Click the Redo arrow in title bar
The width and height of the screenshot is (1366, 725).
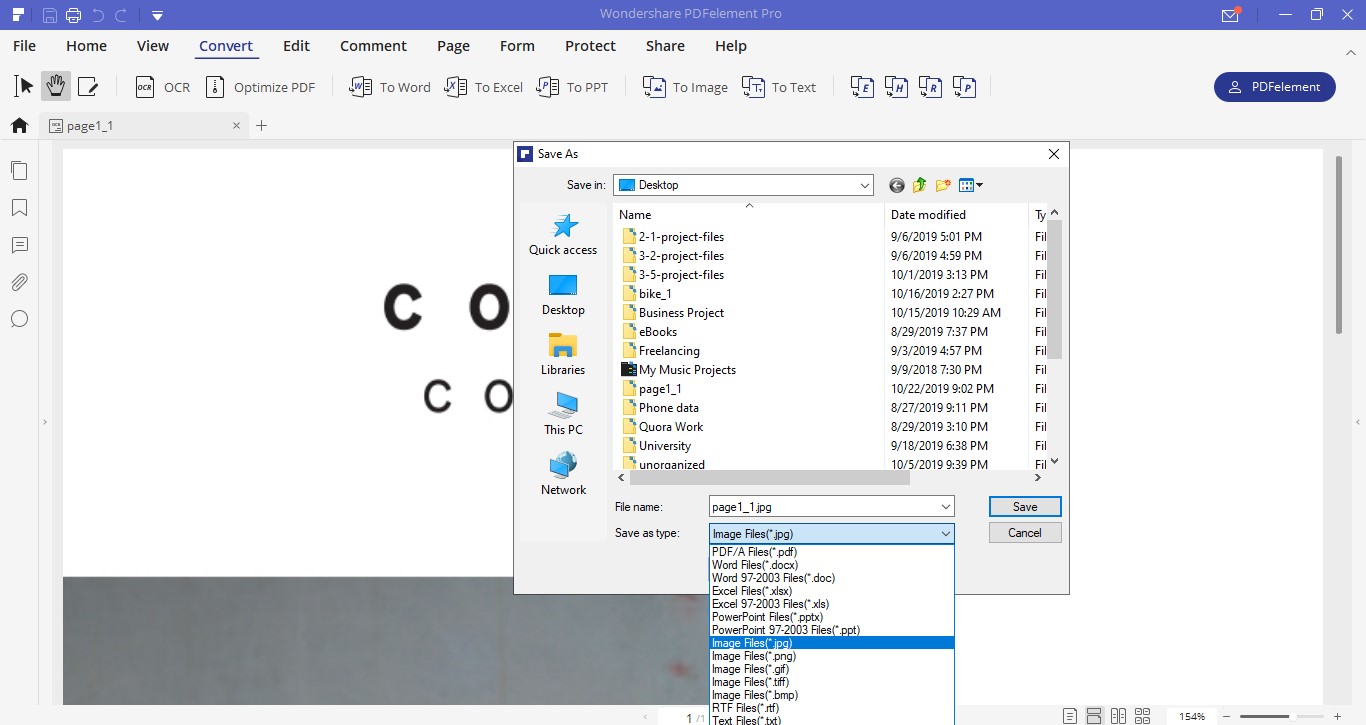point(121,15)
